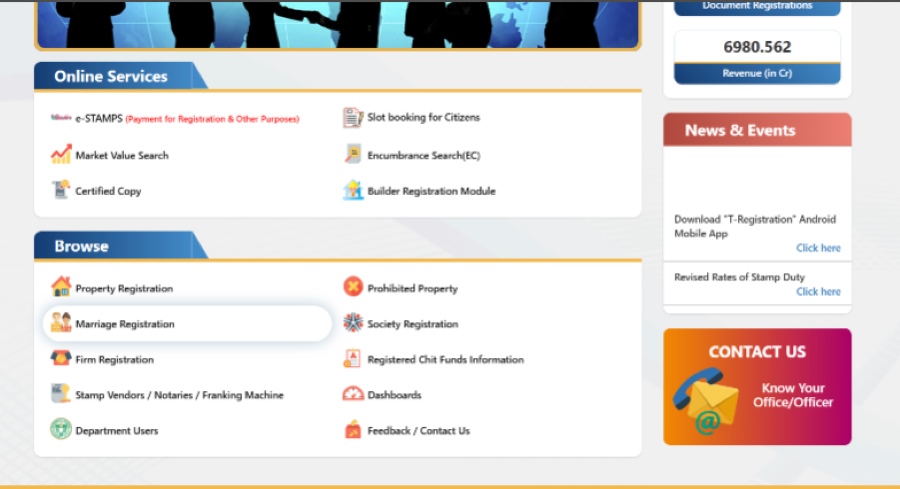The image size is (900, 489).
Task: Click the Certified Copy document icon
Action: click(x=61, y=190)
